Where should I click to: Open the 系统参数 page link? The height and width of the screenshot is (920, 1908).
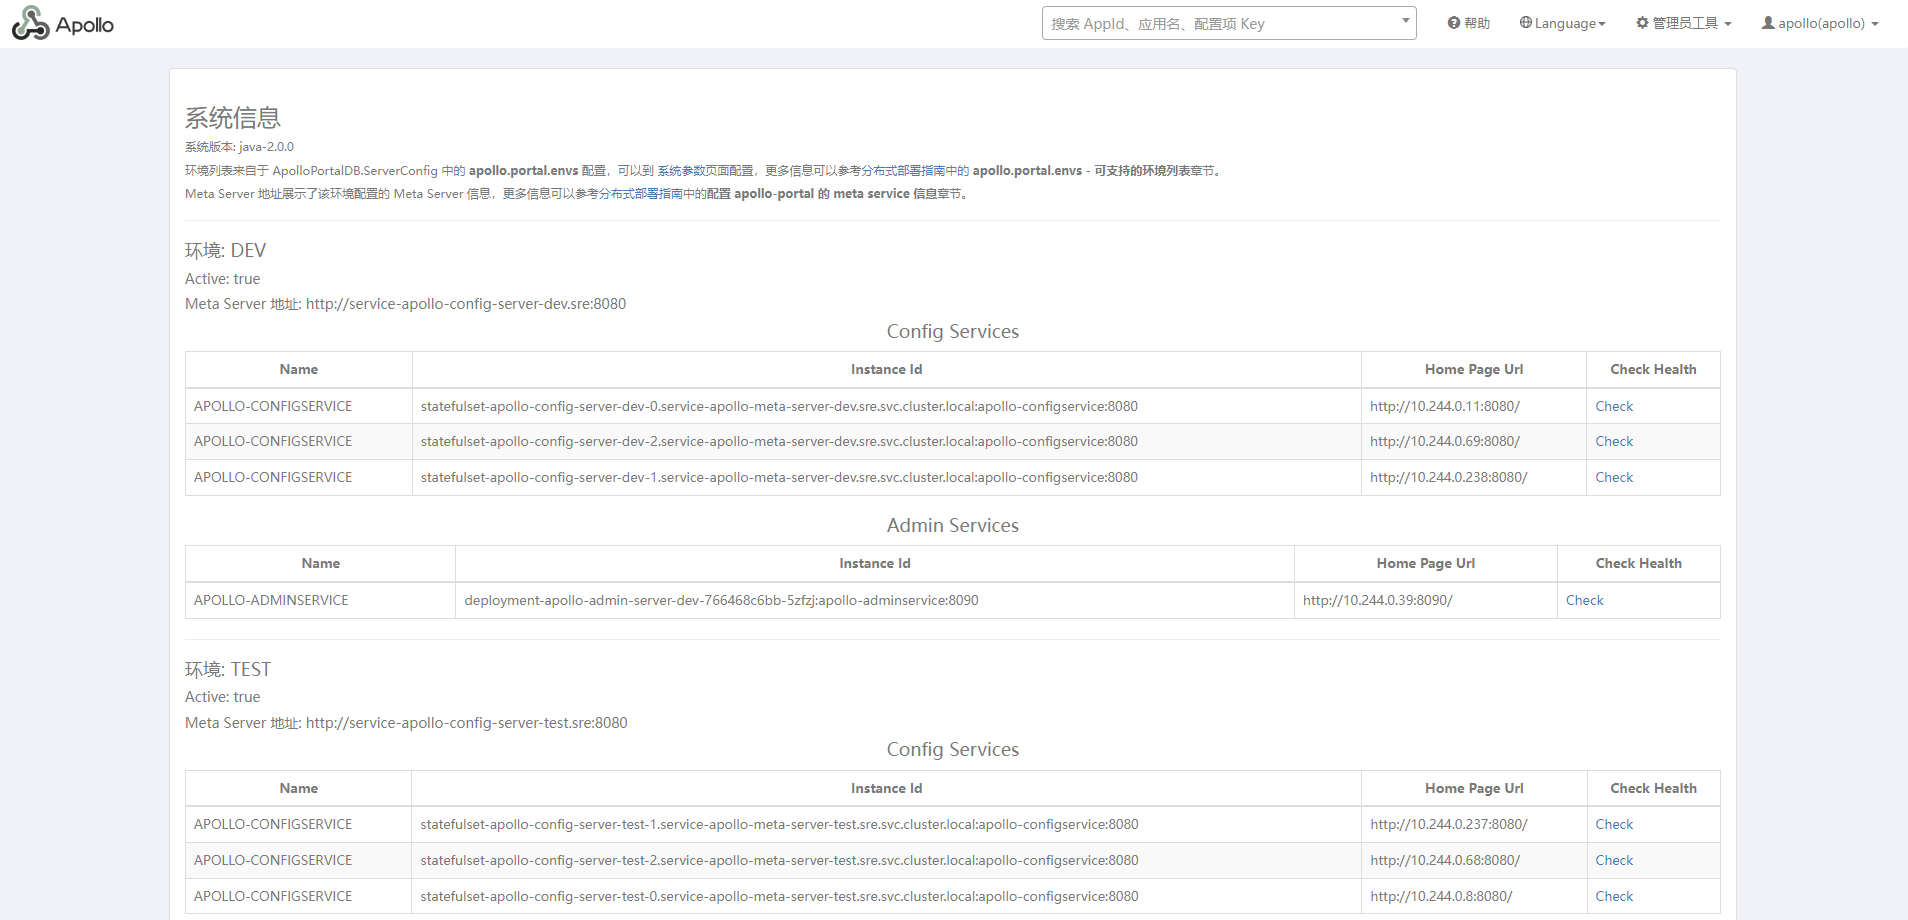coord(681,171)
